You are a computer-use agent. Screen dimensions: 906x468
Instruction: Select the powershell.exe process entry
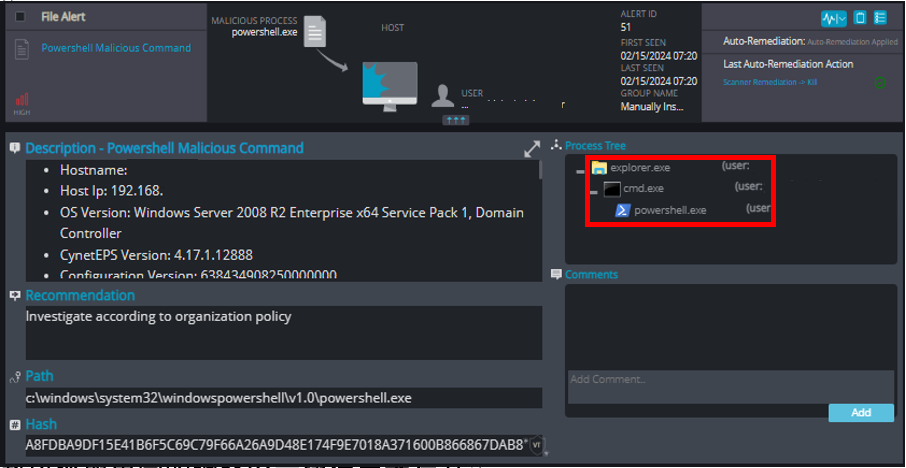point(670,210)
